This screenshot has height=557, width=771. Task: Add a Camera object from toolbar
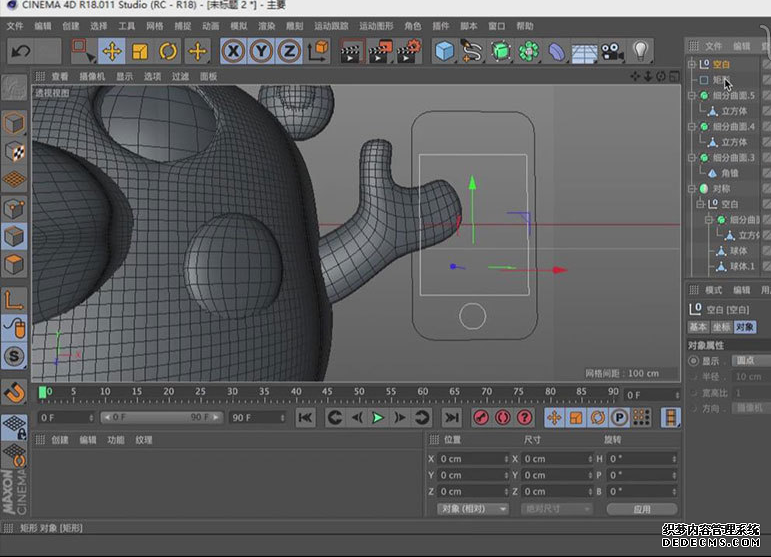tap(612, 51)
